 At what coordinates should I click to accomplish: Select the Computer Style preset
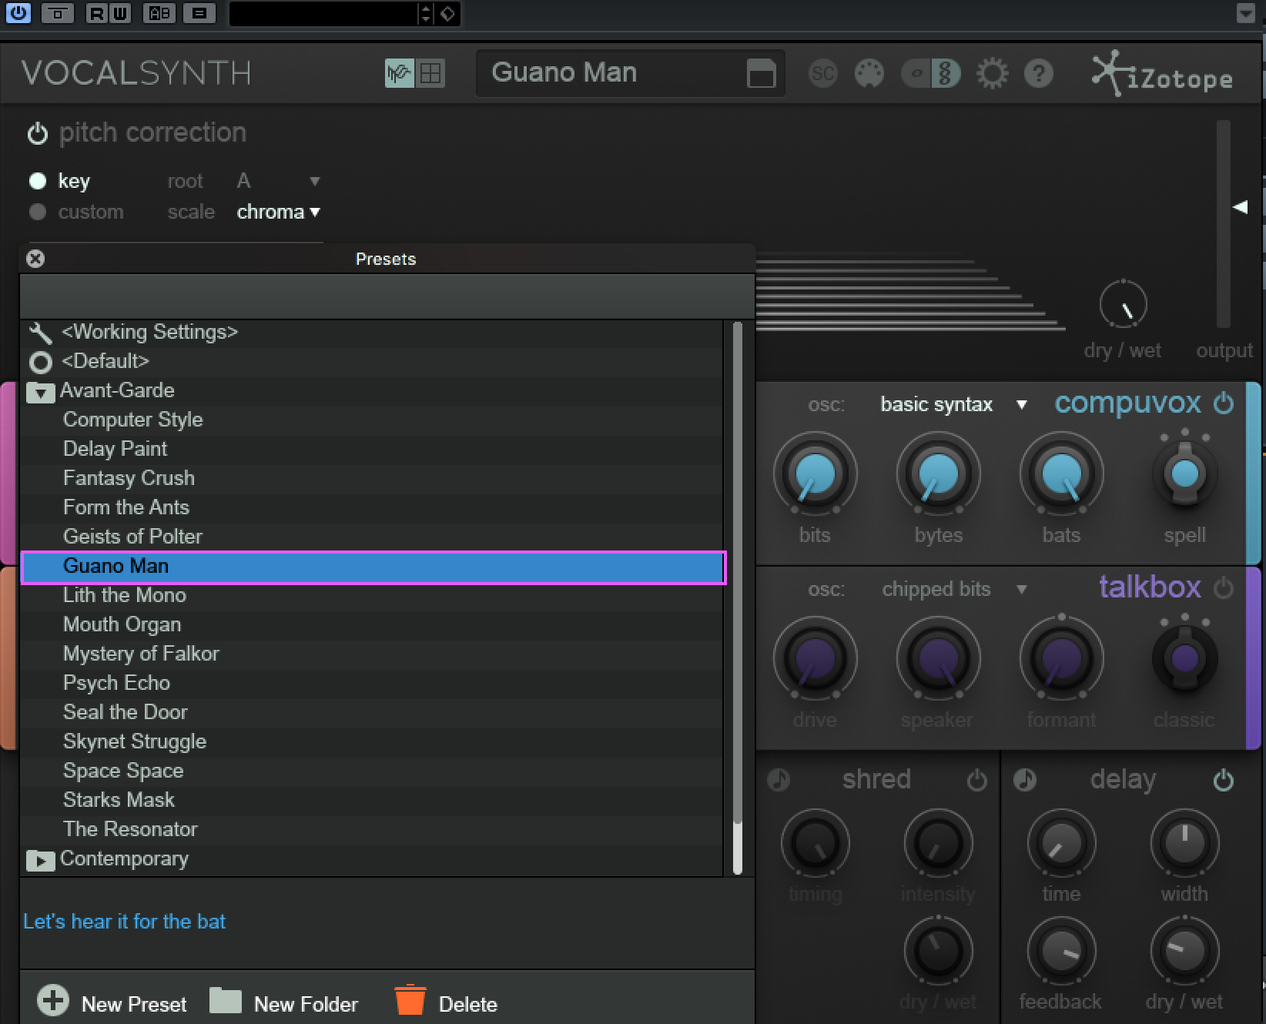click(371, 420)
